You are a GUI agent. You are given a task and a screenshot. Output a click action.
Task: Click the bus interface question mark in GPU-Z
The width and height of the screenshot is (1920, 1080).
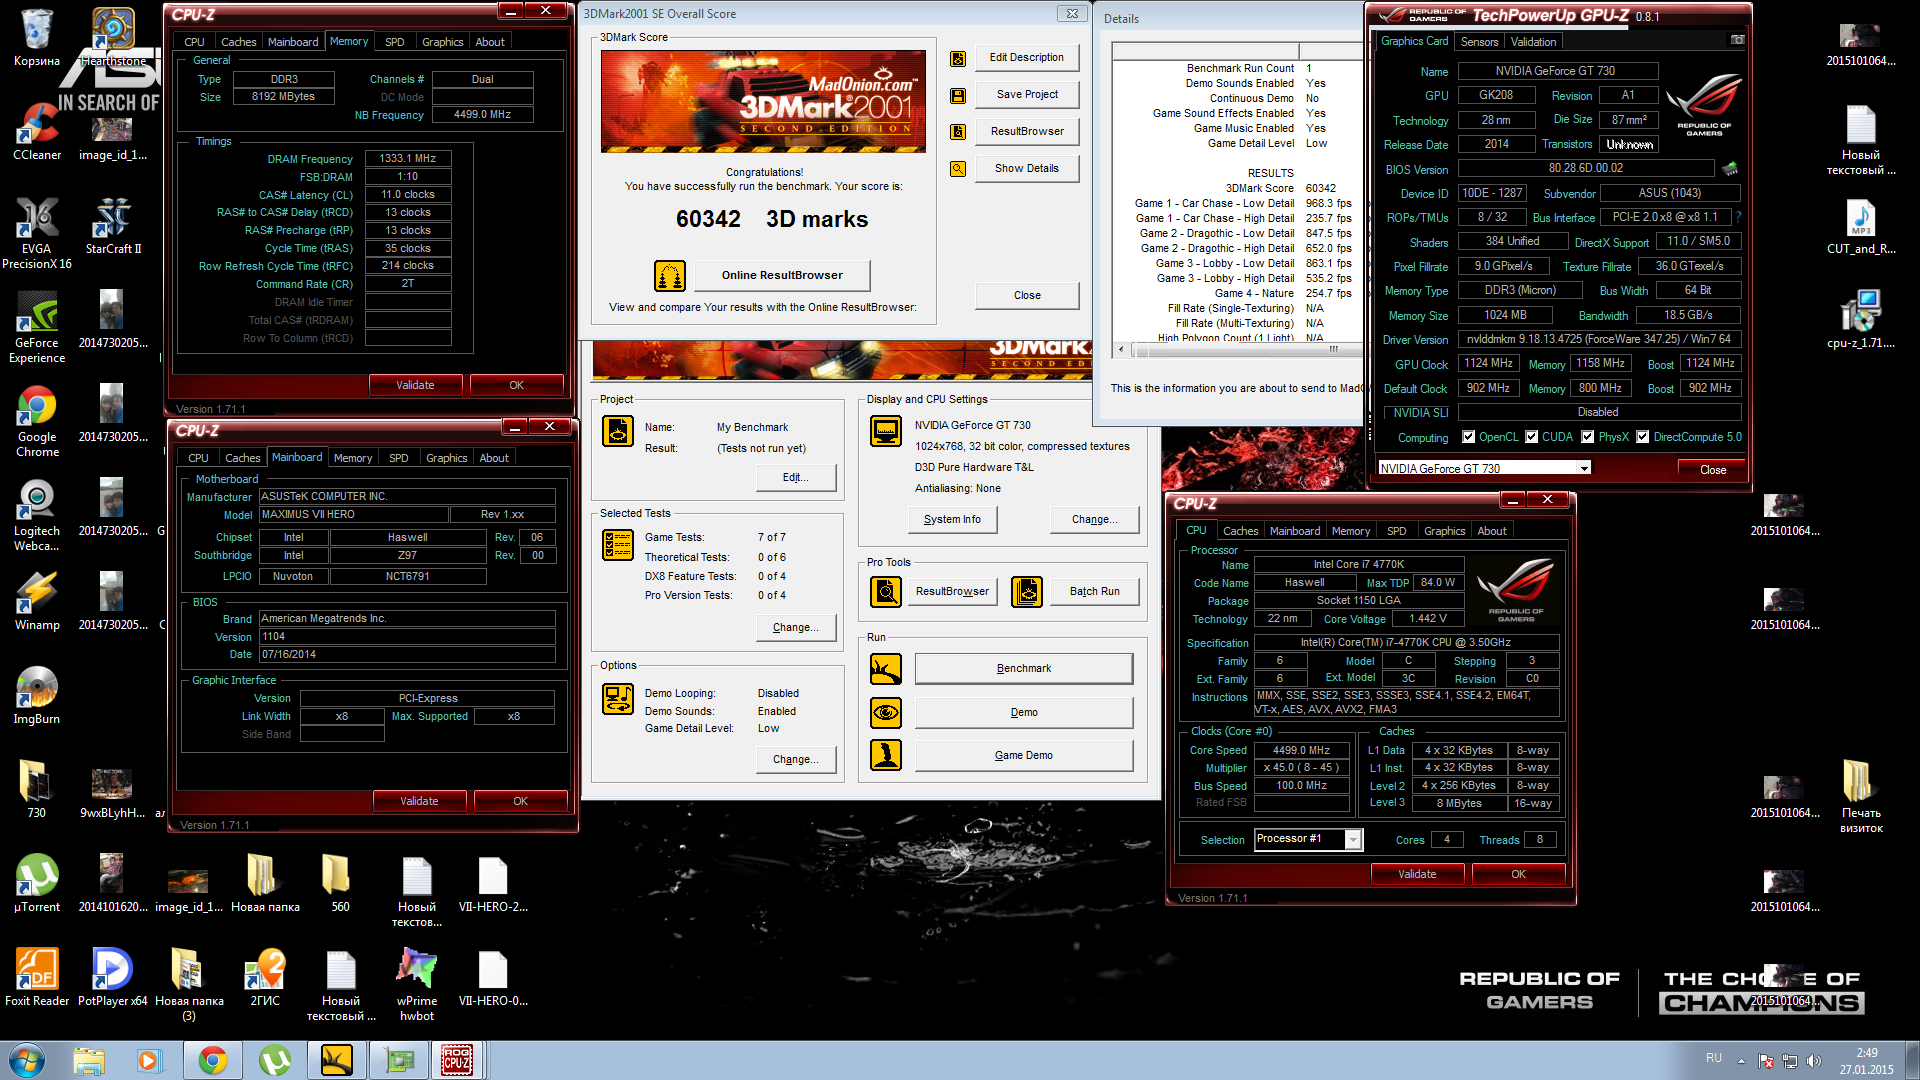tap(1738, 217)
